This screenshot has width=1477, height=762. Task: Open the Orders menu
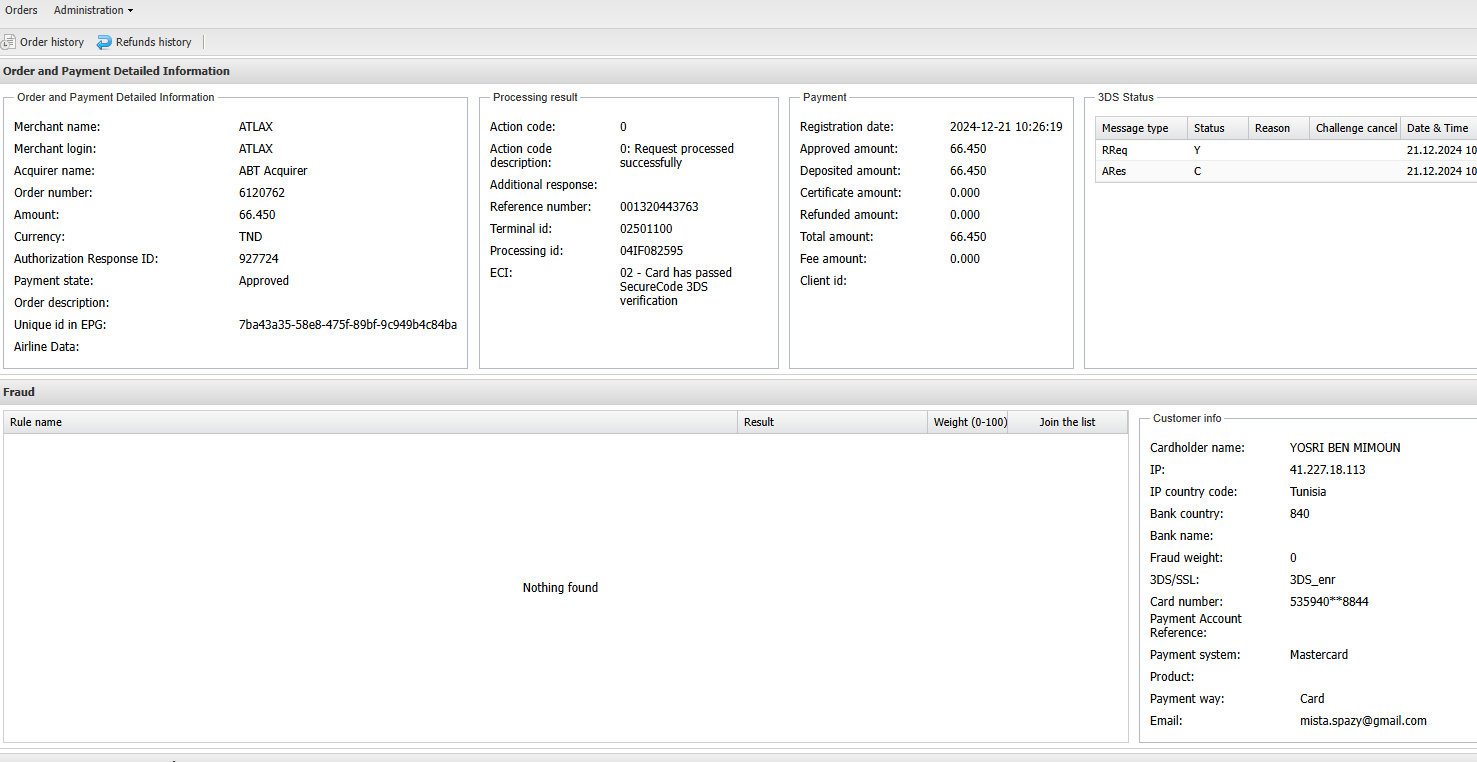click(21, 10)
